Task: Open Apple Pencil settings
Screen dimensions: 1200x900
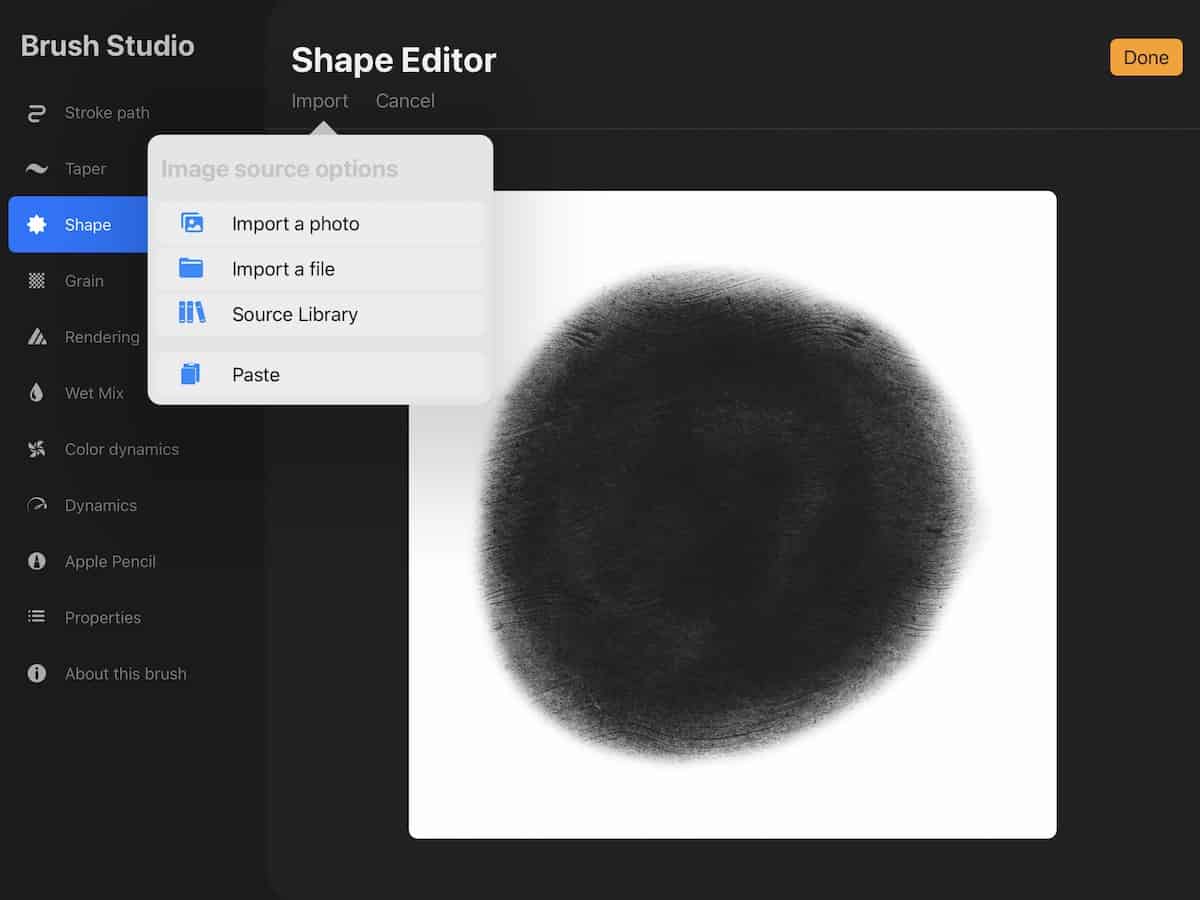Action: (110, 561)
